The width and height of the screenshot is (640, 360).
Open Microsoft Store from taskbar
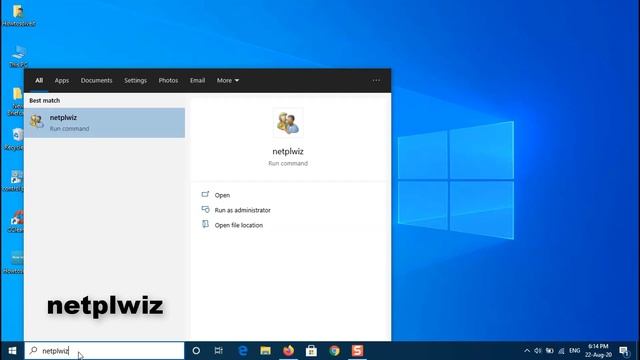pyautogui.click(x=311, y=351)
